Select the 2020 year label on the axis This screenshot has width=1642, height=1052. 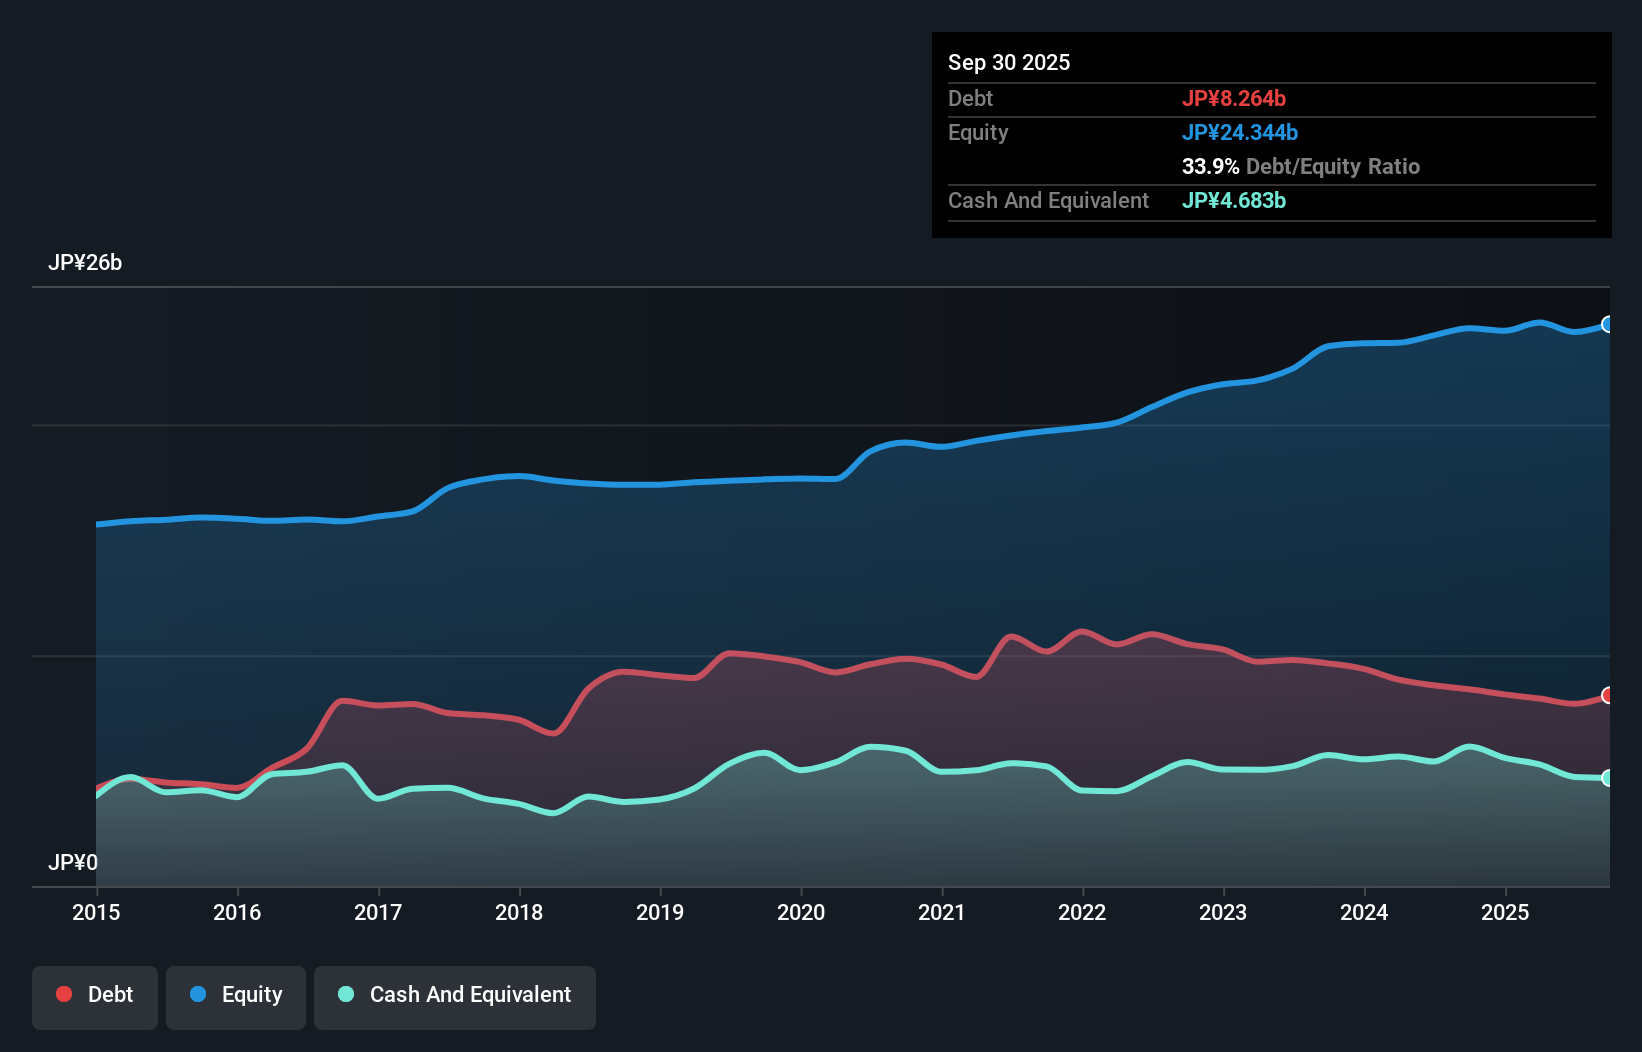tap(801, 913)
